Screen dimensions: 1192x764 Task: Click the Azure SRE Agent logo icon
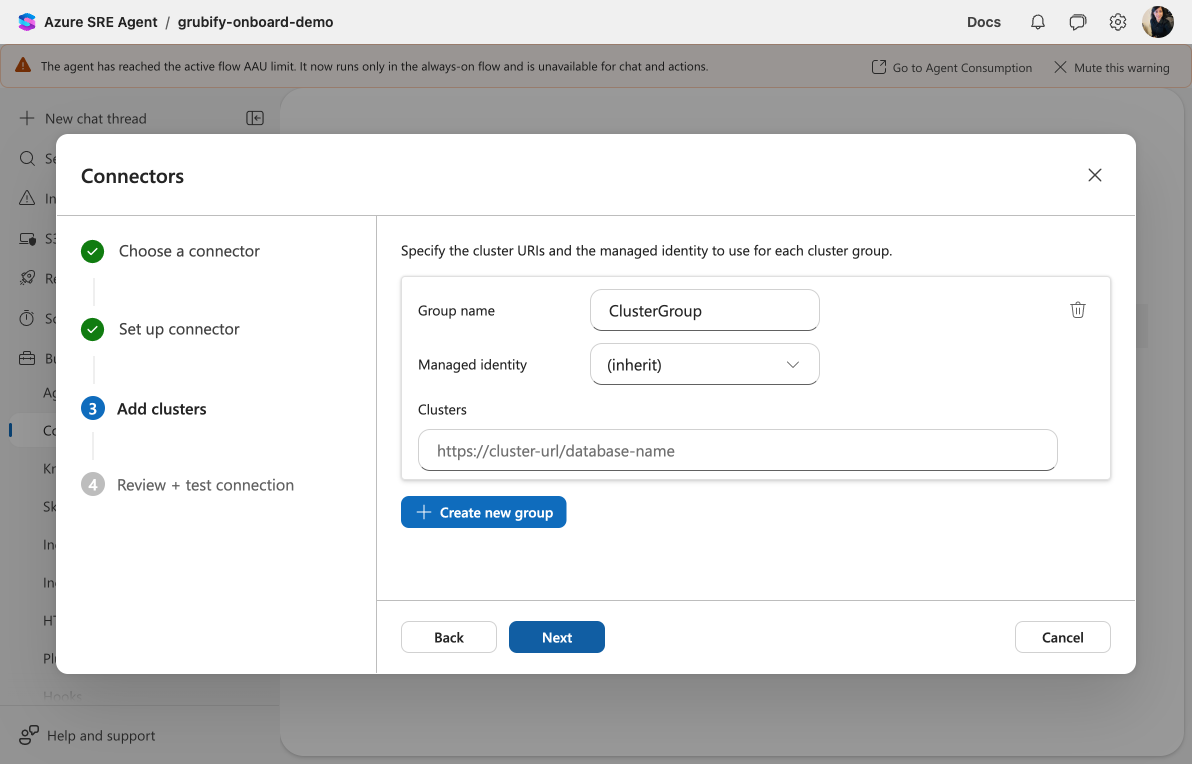coord(27,22)
